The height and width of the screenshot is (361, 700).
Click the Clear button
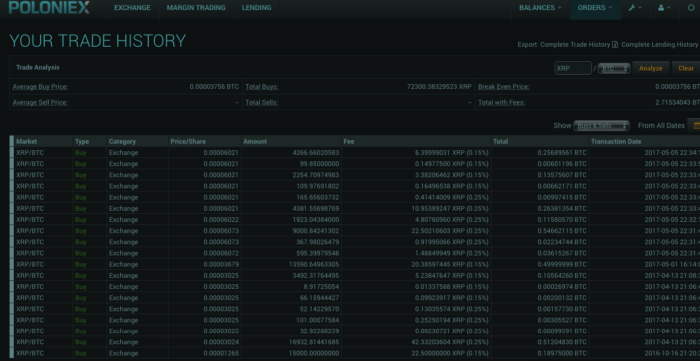pyautogui.click(x=686, y=68)
